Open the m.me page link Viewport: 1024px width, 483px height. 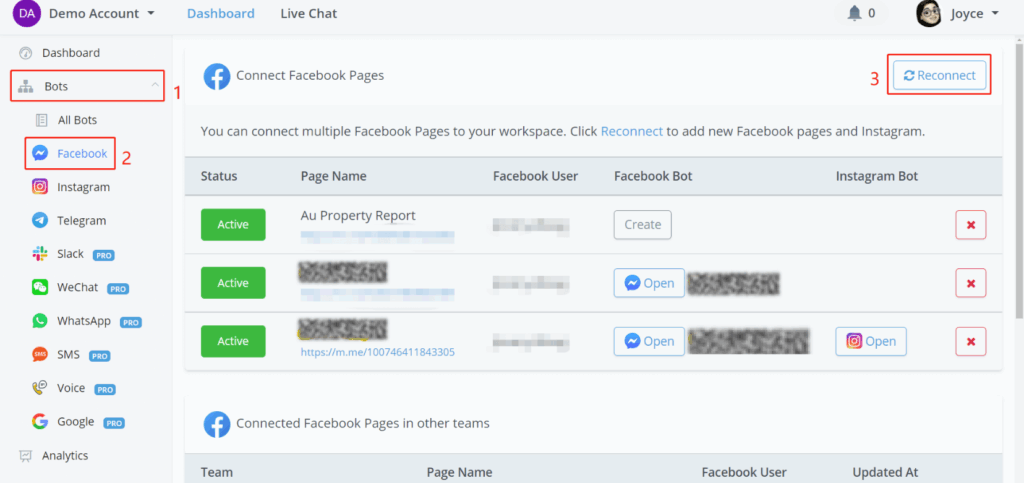(377, 353)
